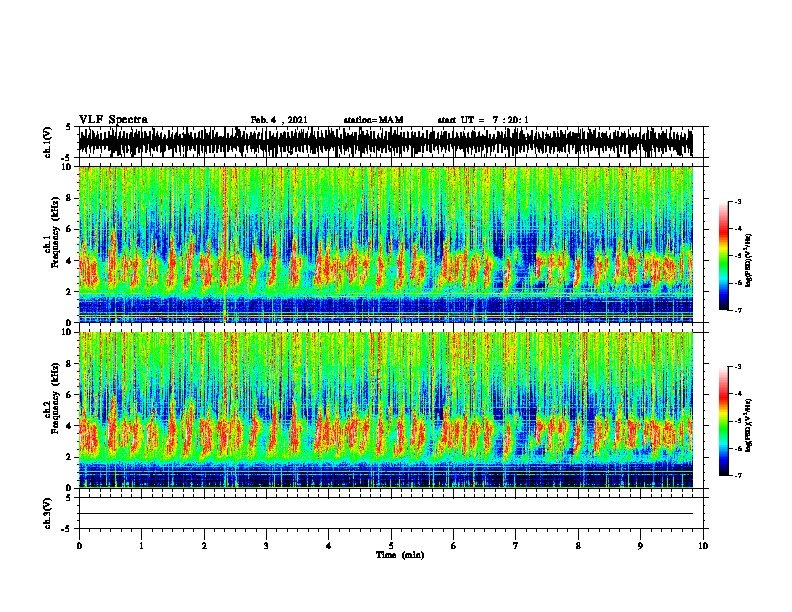Click time axis tick label "3"
Screen dimensions: 792x612
click(x=266, y=546)
